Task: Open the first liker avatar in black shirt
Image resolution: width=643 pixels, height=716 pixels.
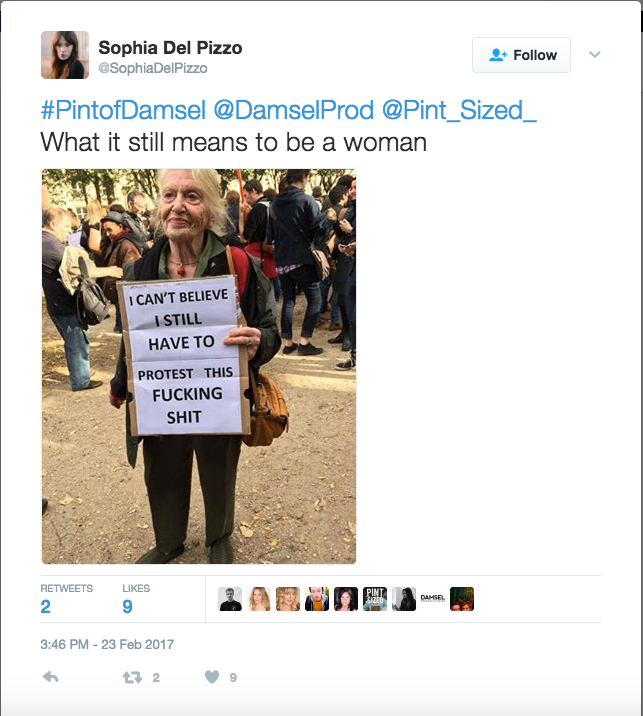Action: pos(230,599)
